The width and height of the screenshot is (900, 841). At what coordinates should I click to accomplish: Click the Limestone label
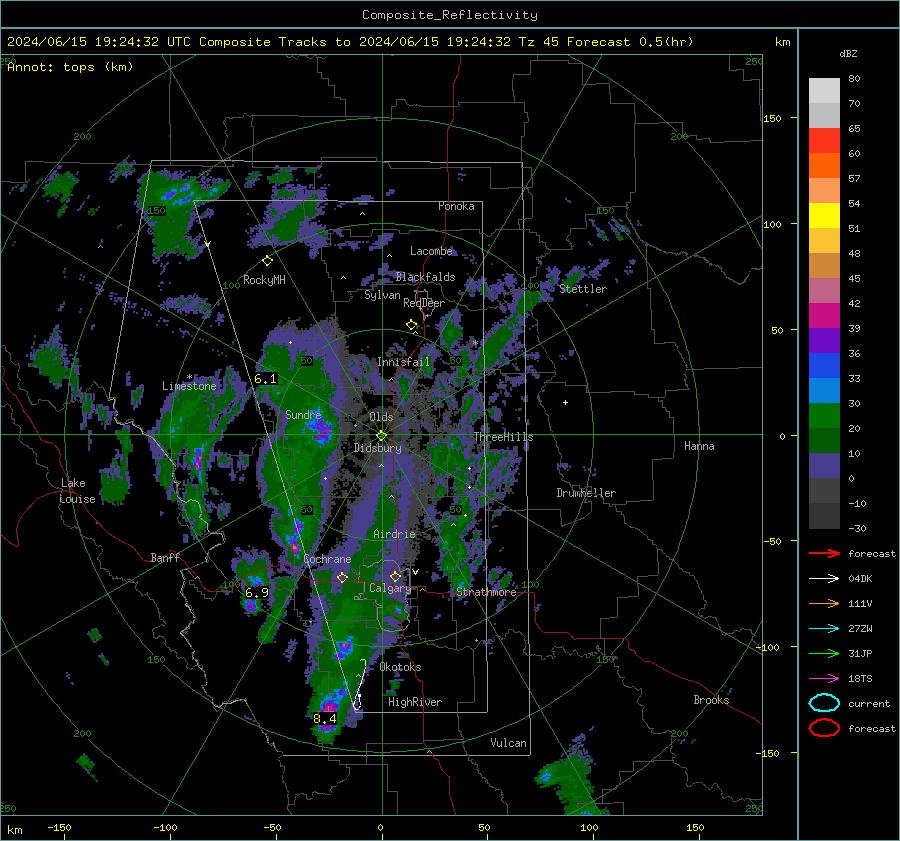(x=189, y=386)
